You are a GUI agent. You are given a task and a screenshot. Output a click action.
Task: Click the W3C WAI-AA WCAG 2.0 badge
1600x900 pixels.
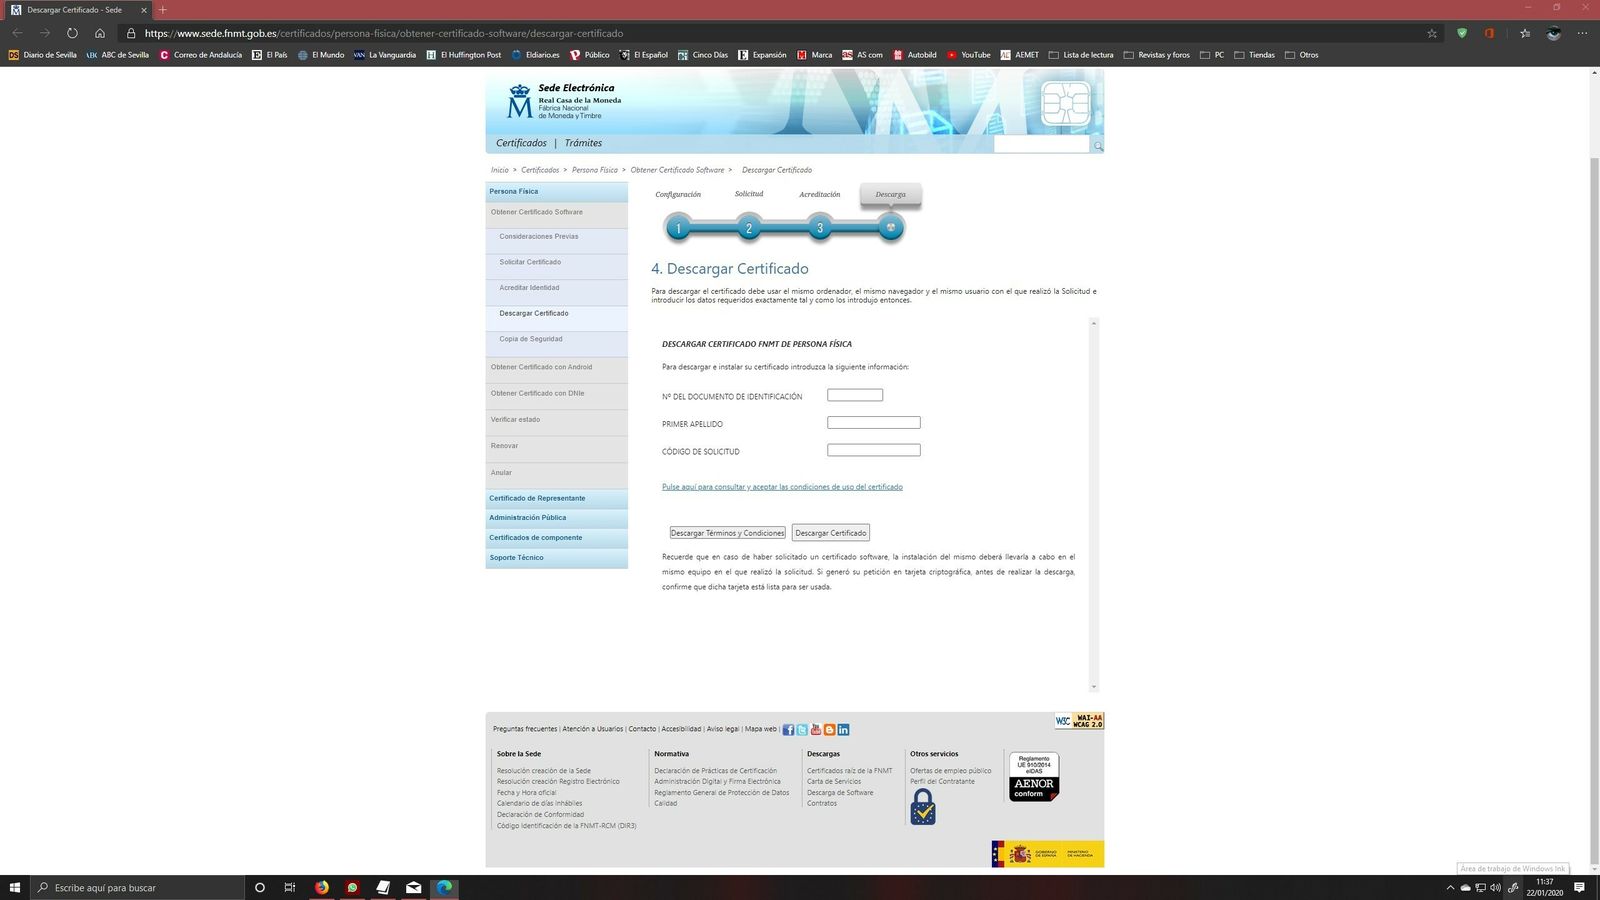(x=1078, y=720)
